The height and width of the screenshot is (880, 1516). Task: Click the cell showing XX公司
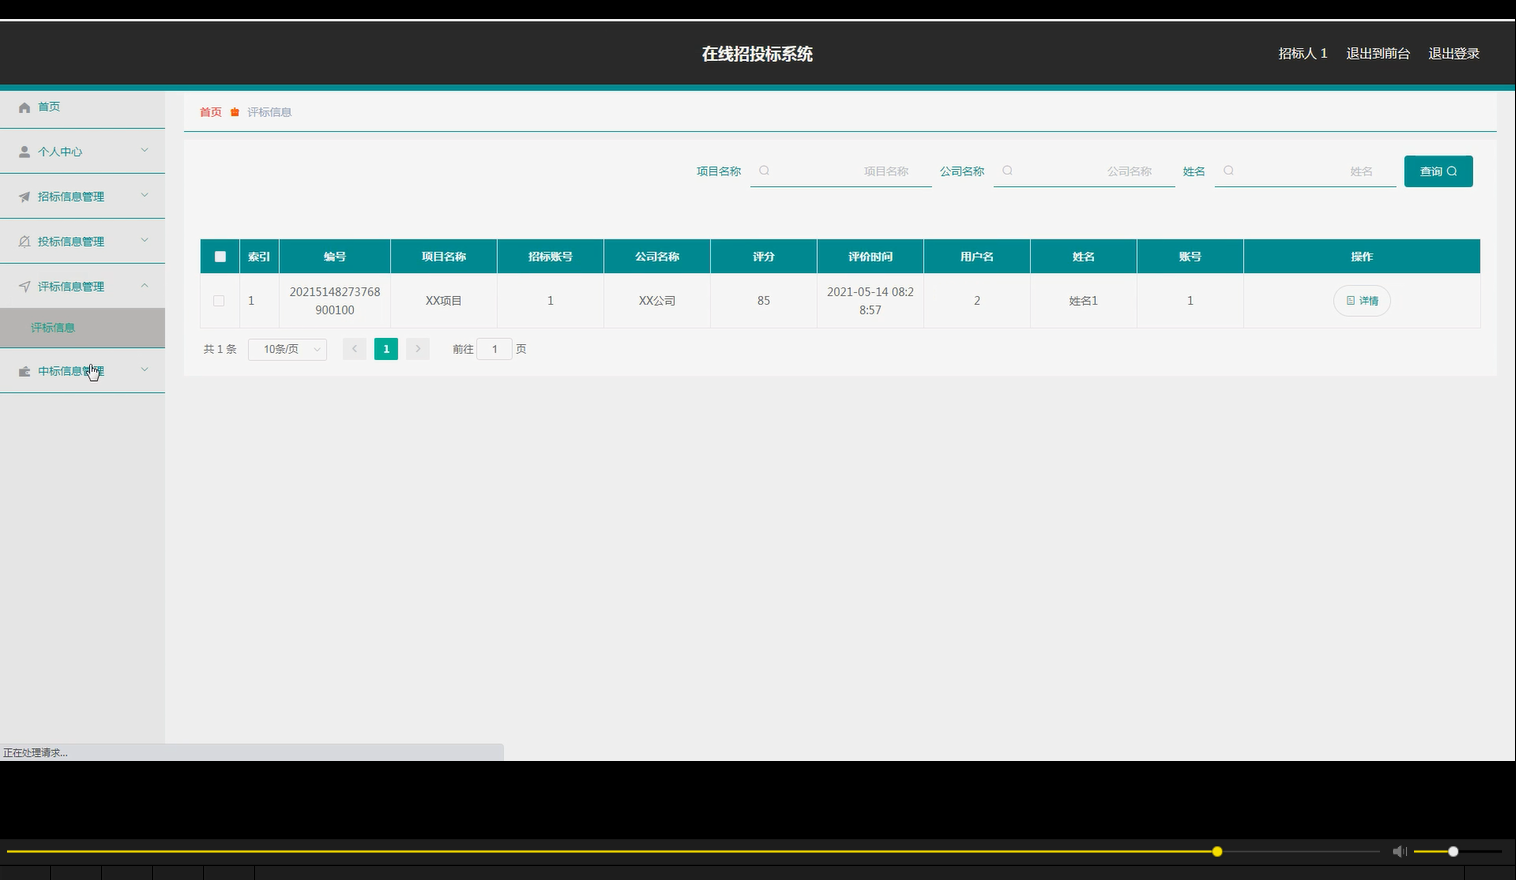[657, 301]
